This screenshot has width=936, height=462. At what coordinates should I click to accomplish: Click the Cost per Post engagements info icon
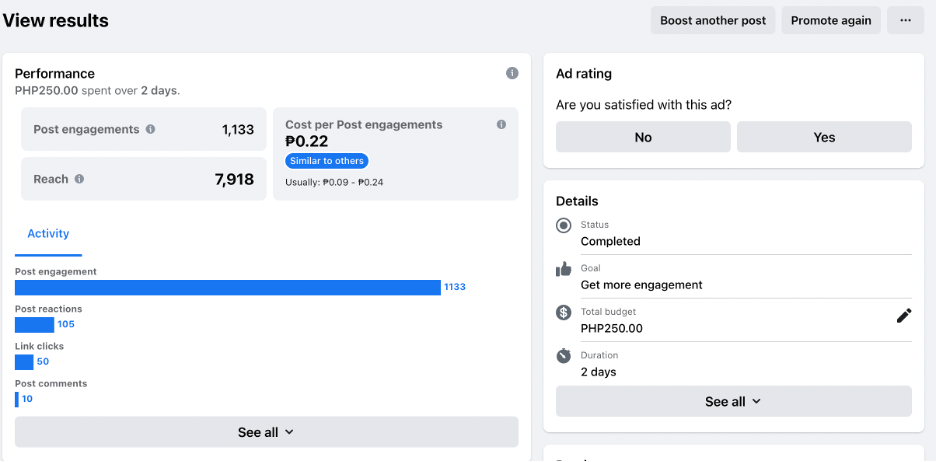[501, 125]
